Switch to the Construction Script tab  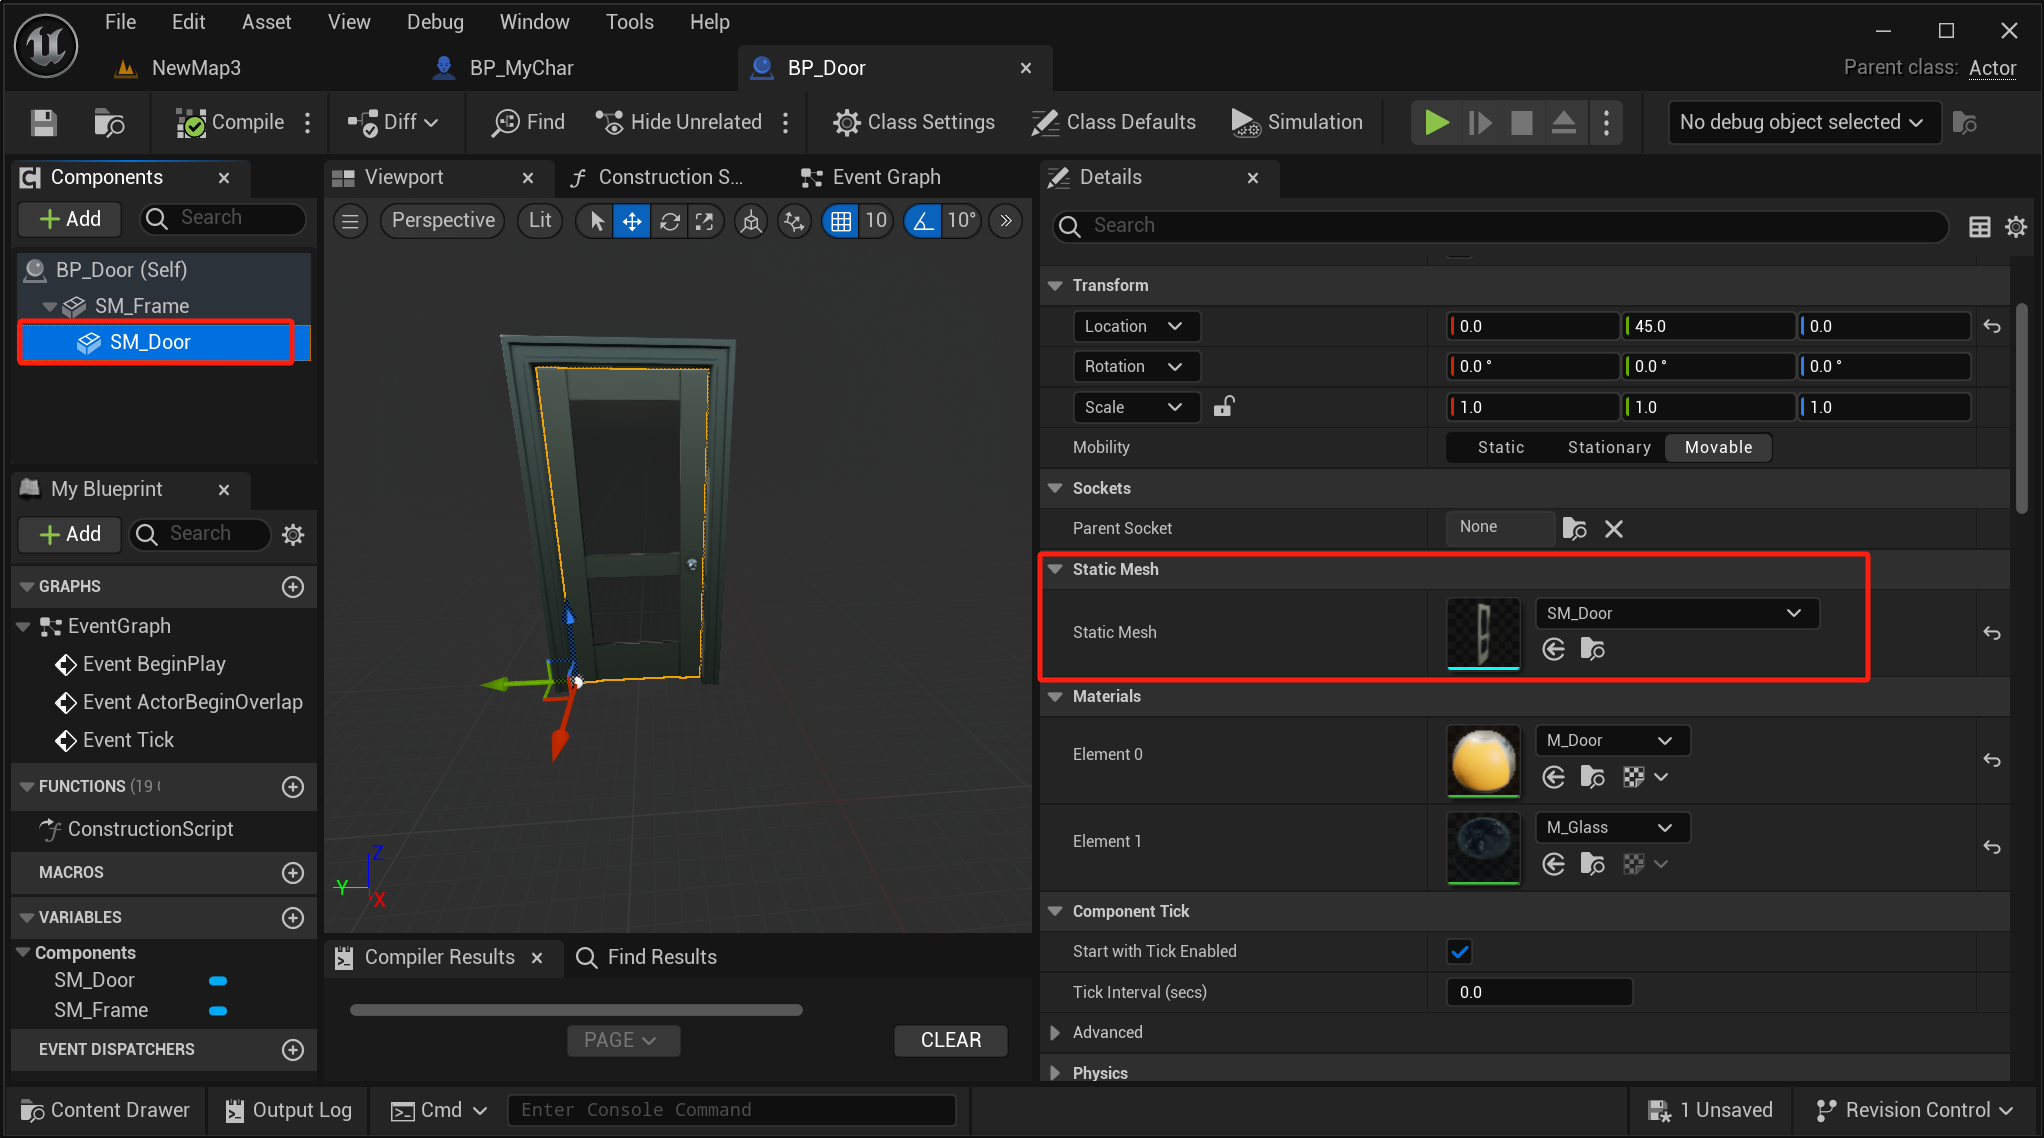656,178
